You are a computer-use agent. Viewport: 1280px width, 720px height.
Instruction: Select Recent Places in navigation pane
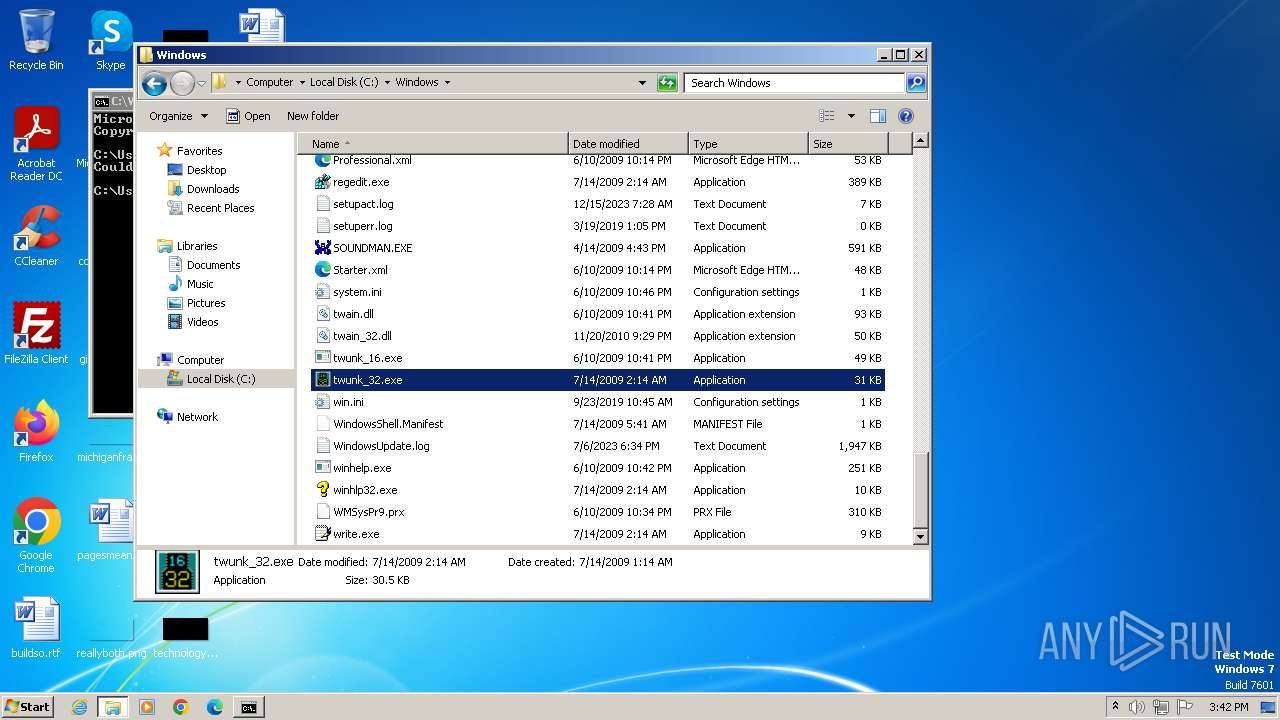coord(220,208)
